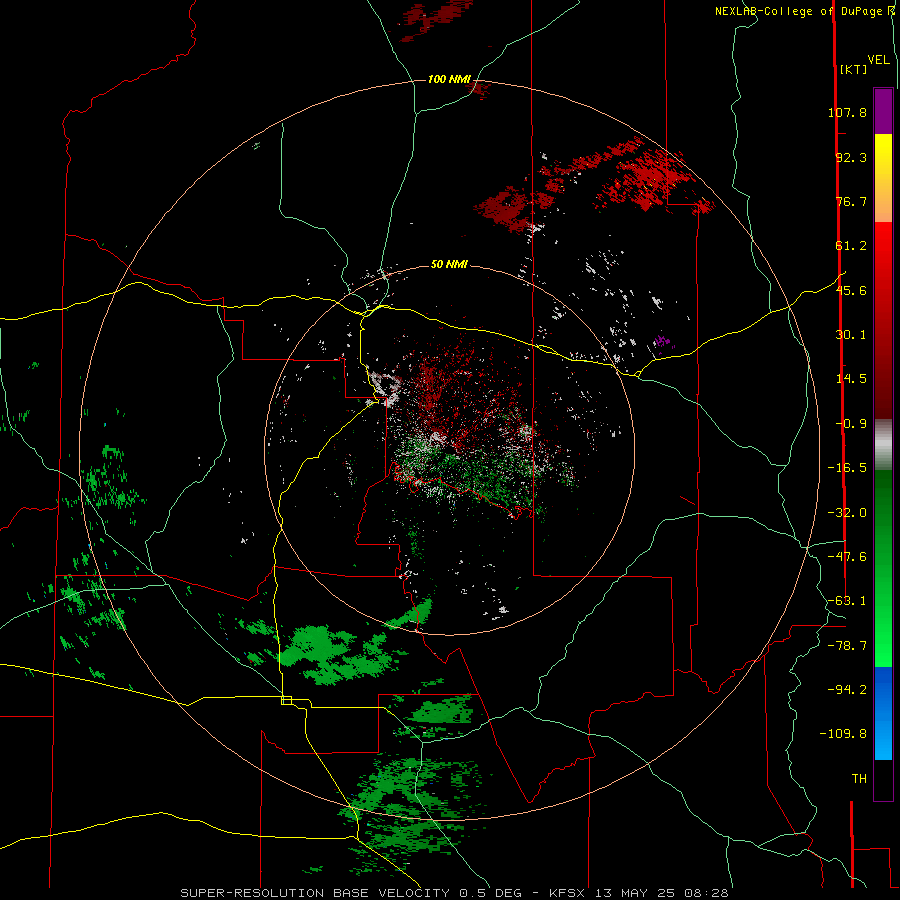Pick the green inbound segment of the scale

pyautogui.click(x=883, y=568)
